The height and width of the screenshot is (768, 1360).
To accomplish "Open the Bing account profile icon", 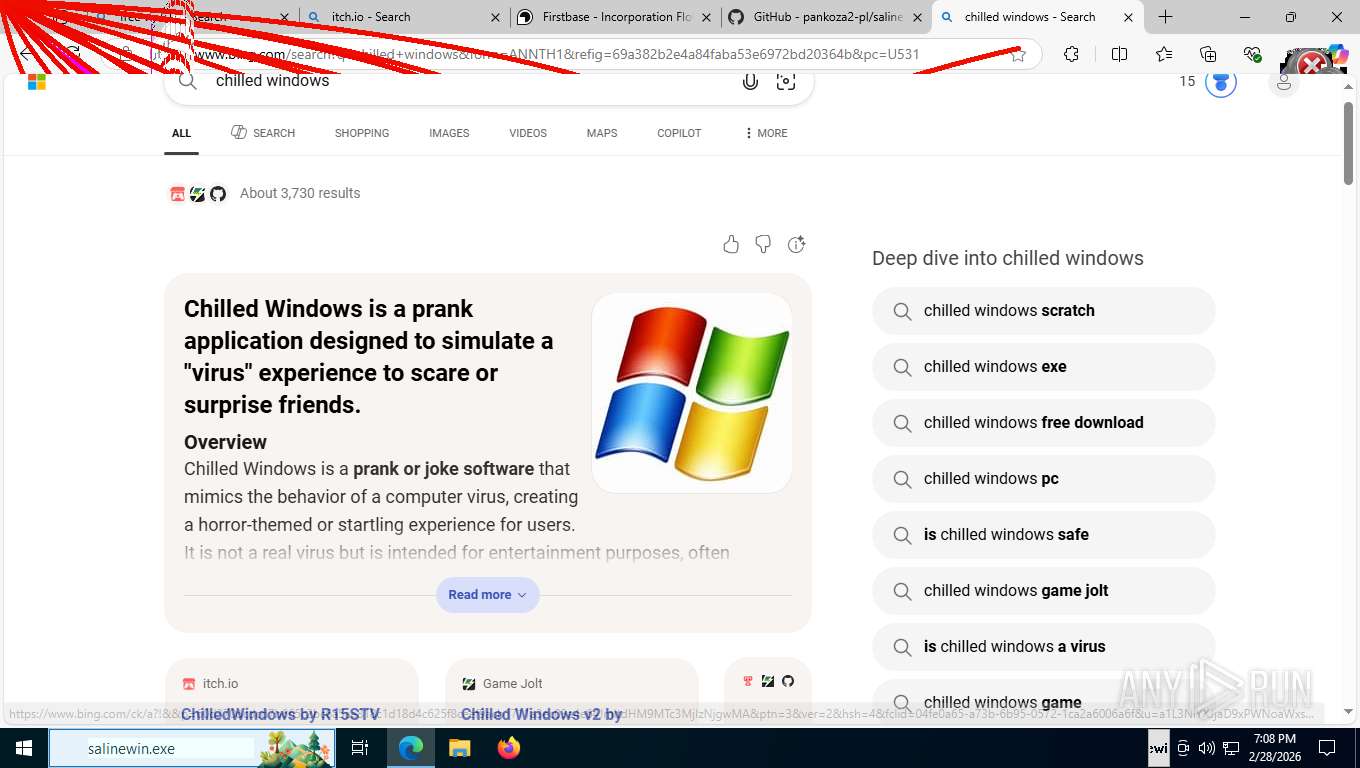I will tap(1284, 81).
